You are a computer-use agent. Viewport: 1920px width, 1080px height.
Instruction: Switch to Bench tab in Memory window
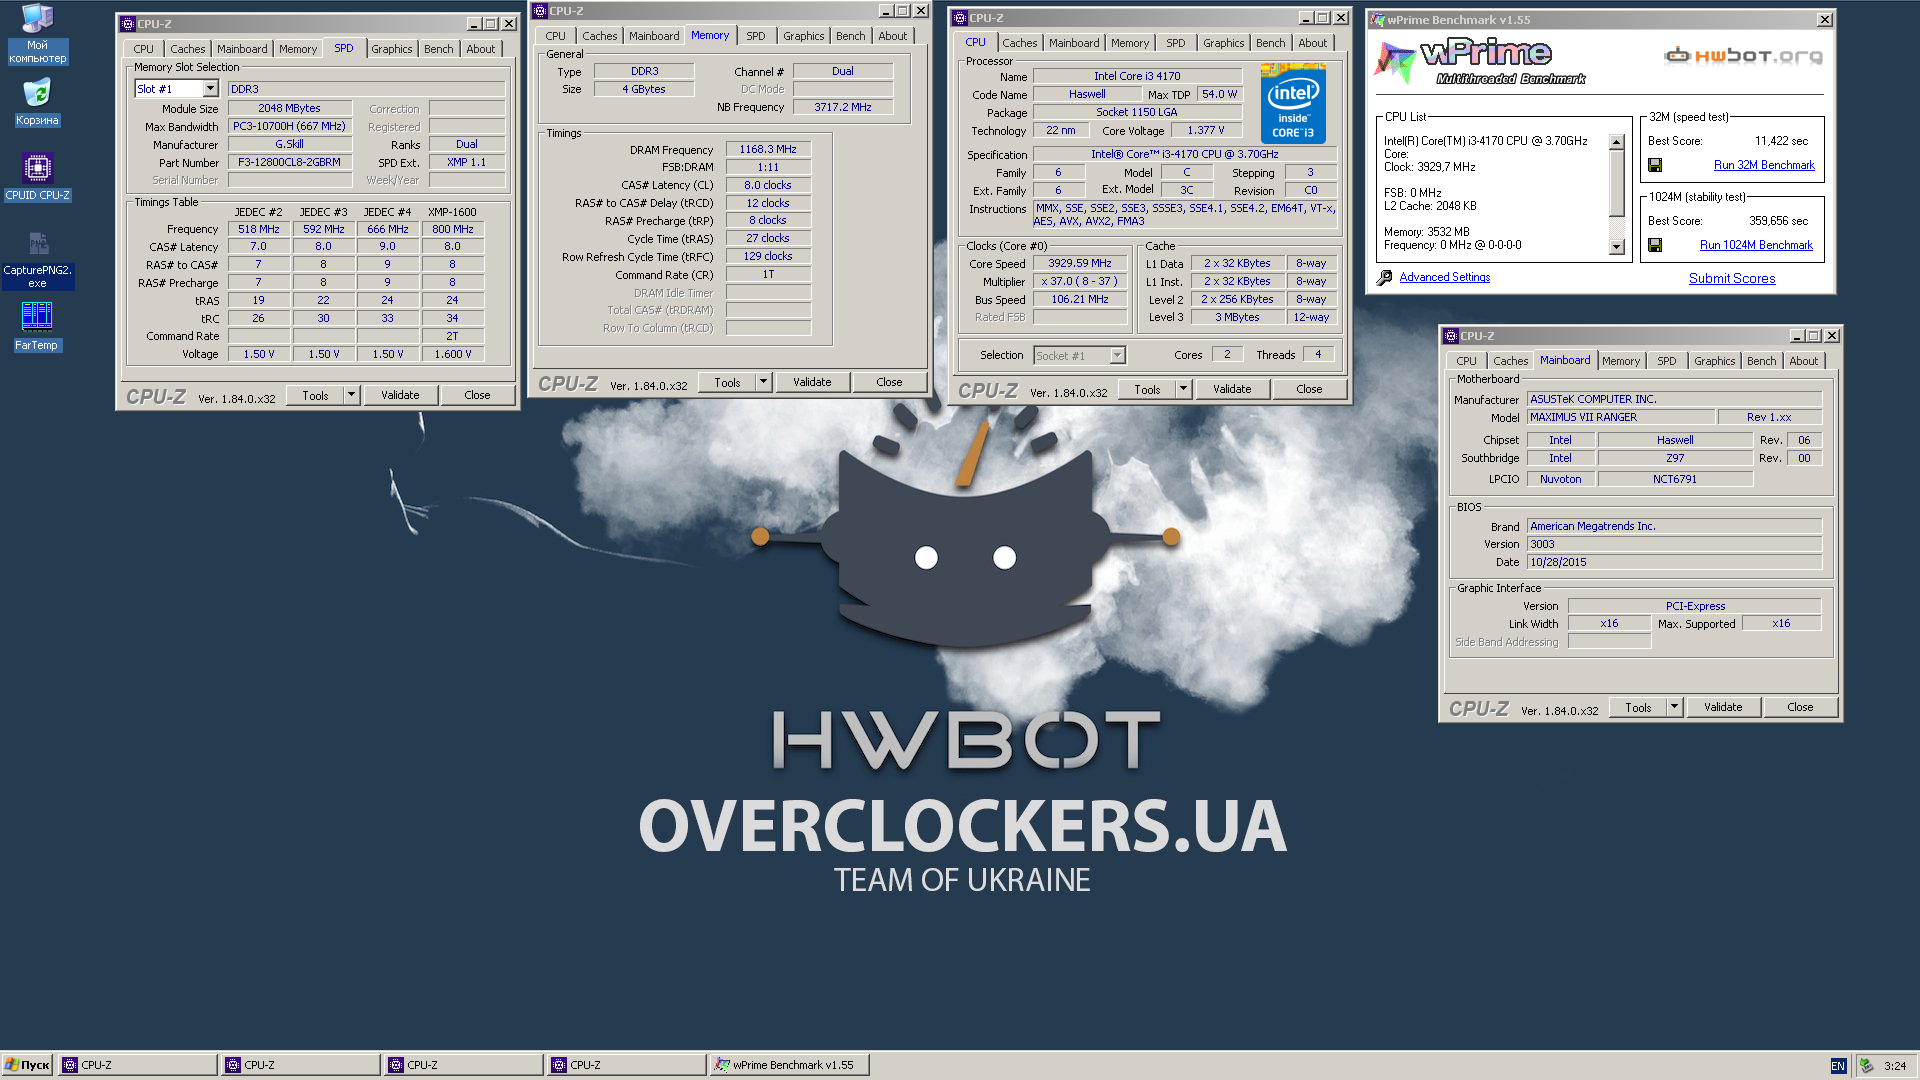(x=851, y=36)
